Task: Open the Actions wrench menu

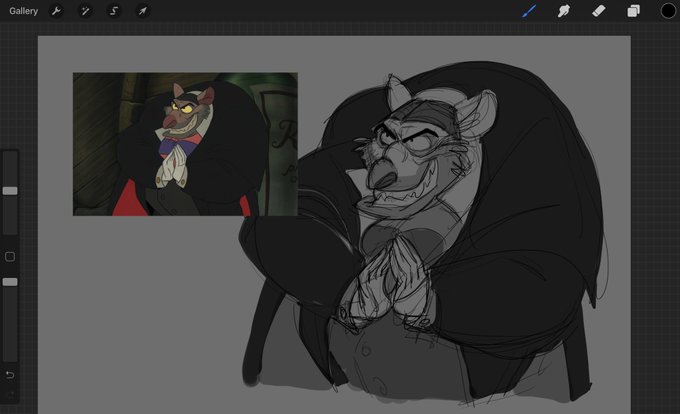Action: tap(56, 11)
